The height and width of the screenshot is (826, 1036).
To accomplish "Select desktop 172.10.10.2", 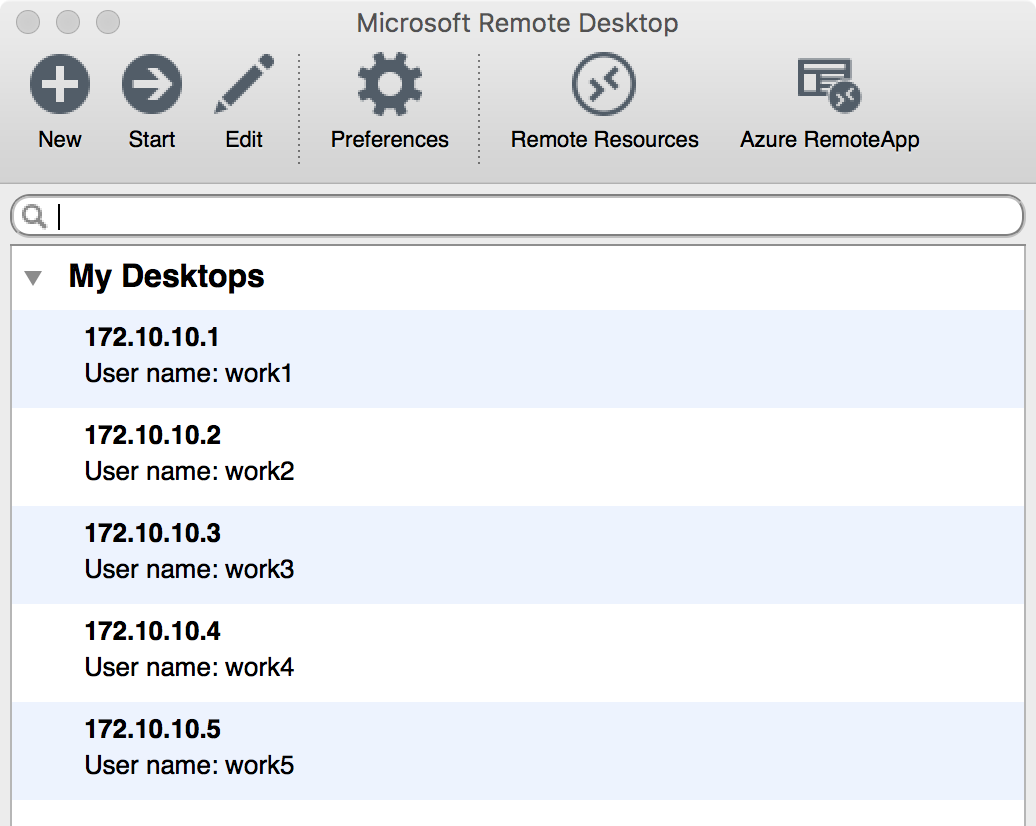I will (517, 457).
